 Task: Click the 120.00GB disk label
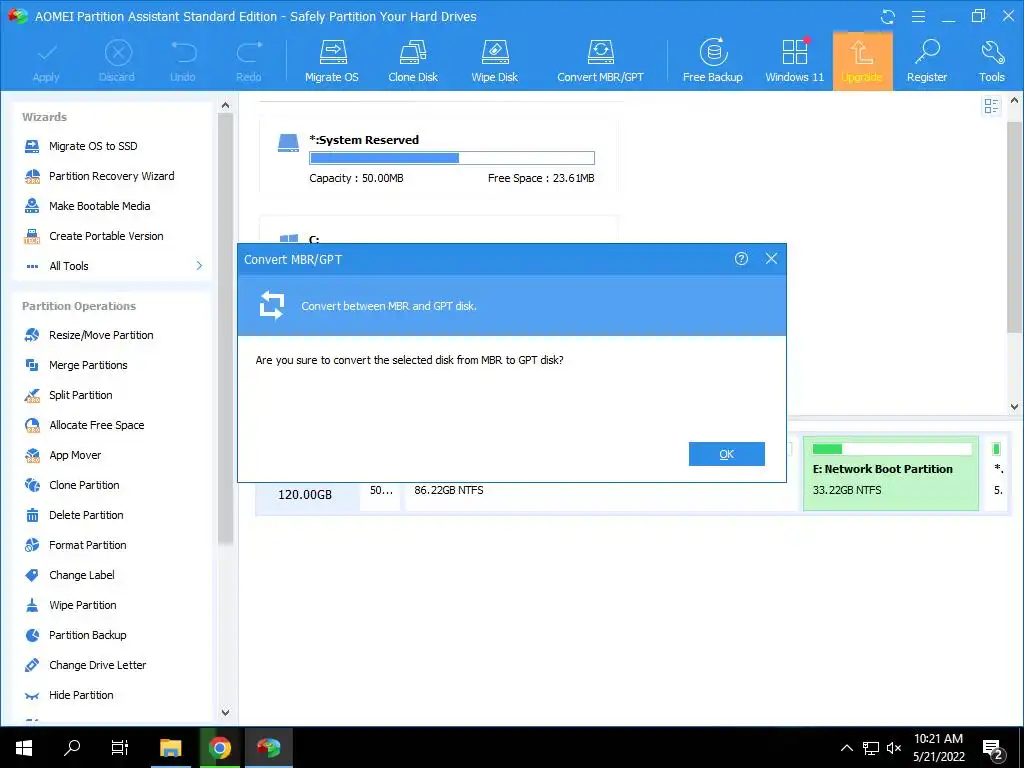point(305,494)
